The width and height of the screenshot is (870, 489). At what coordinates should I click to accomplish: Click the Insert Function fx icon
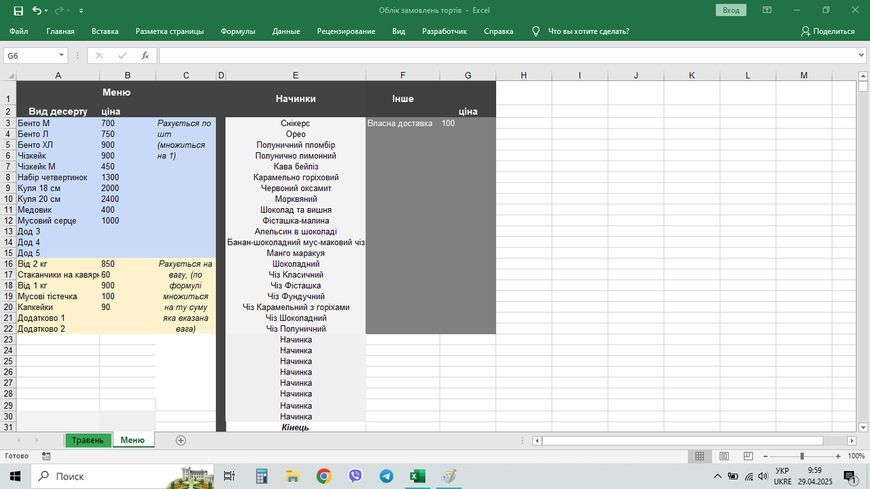pos(145,56)
